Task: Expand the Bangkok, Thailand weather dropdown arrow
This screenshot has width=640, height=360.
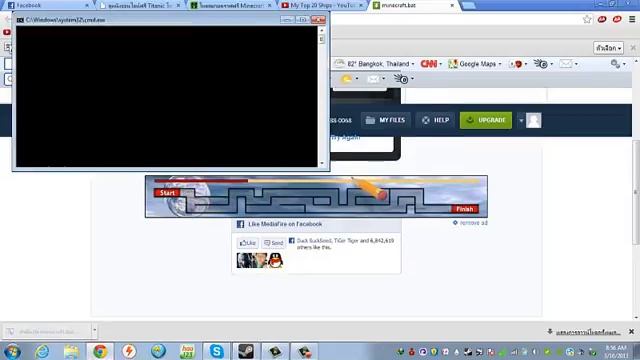Action: pyautogui.click(x=413, y=64)
